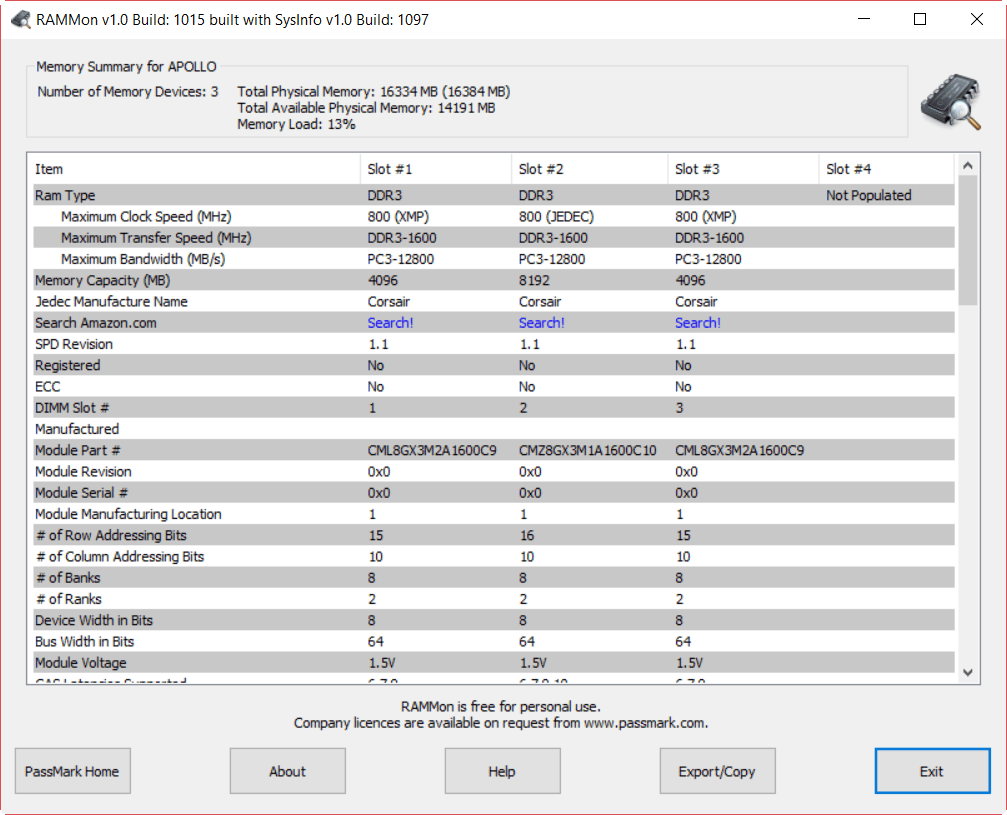Minimize the RAMMon window
Viewport: 1007px width, 815px height.
coord(864,19)
